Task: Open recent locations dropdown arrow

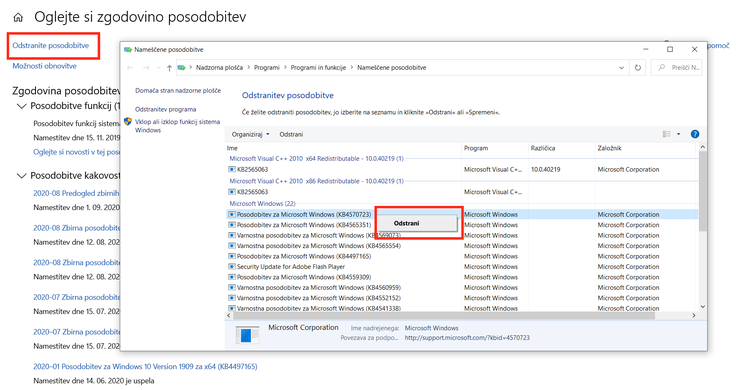Action: [159, 68]
